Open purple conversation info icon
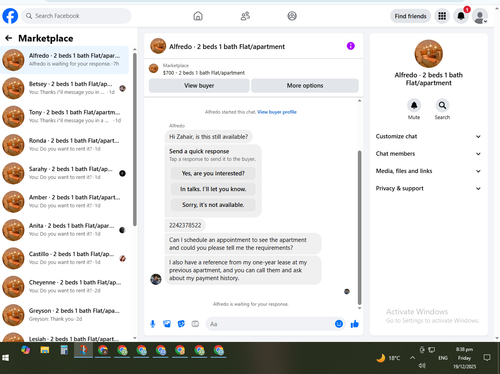This screenshot has width=500, height=374. 351,46
